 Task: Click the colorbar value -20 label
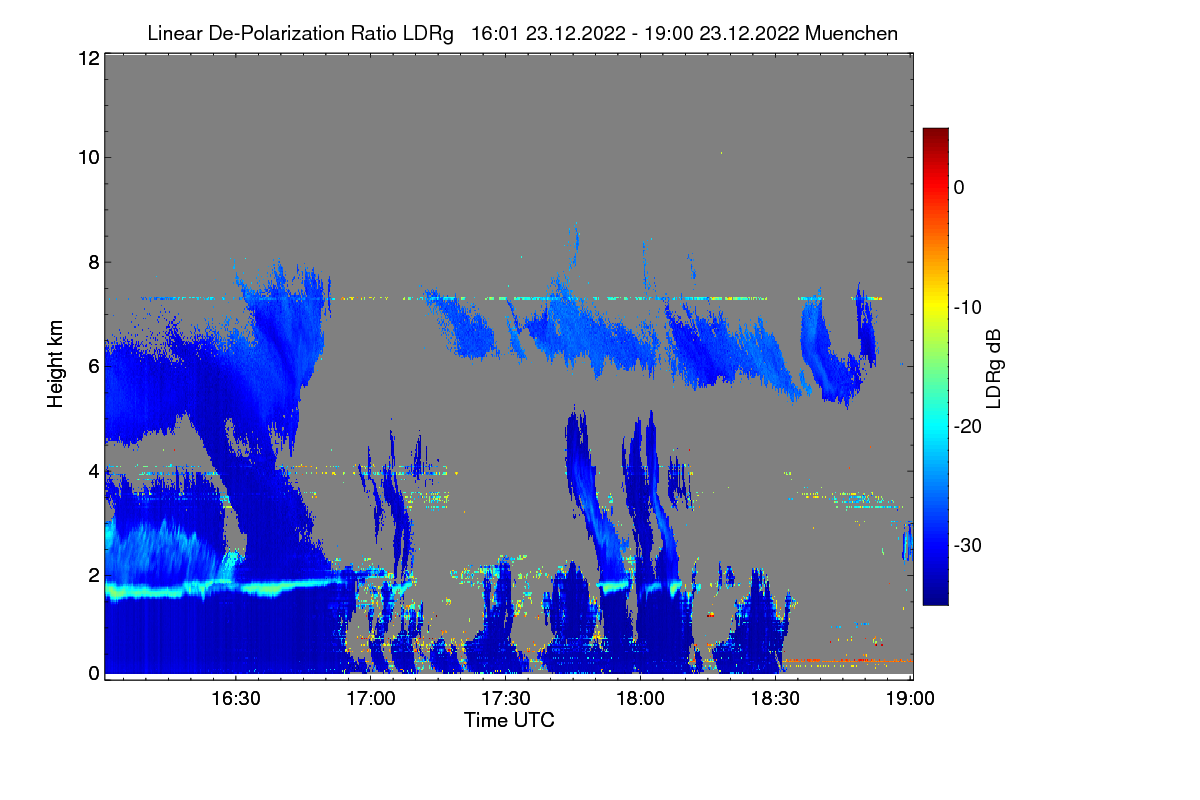click(966, 426)
